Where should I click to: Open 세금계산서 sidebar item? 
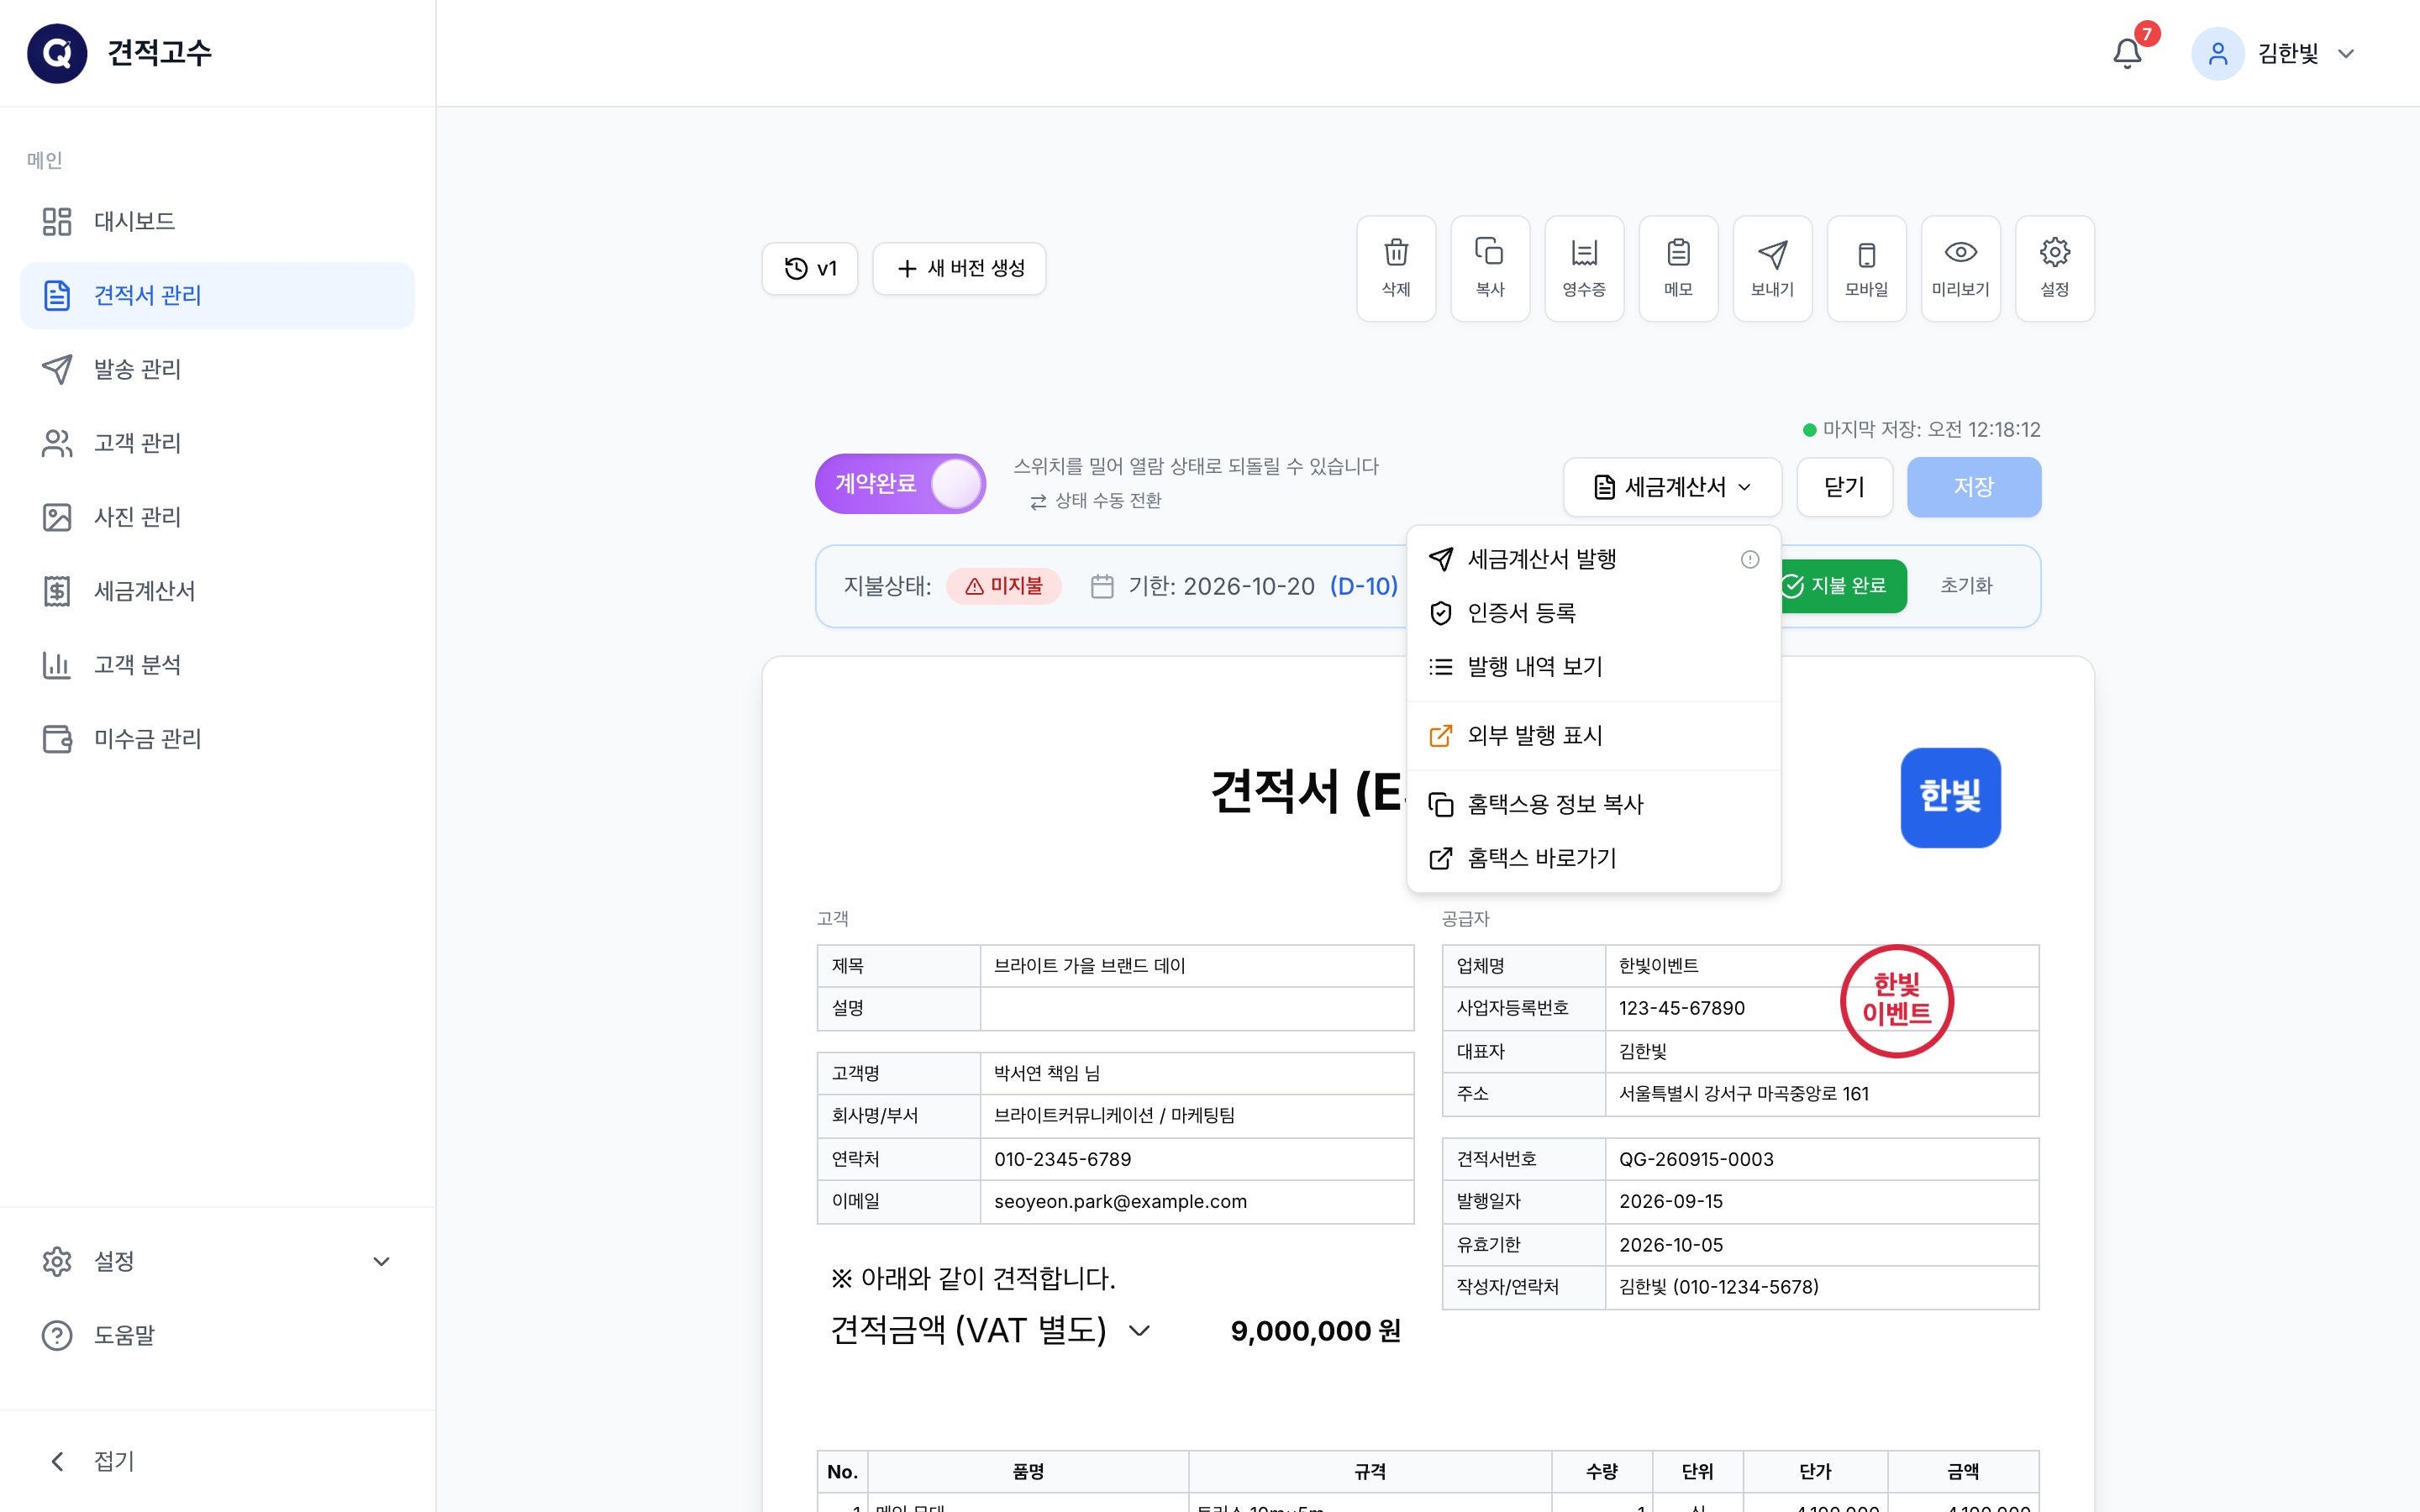[217, 591]
